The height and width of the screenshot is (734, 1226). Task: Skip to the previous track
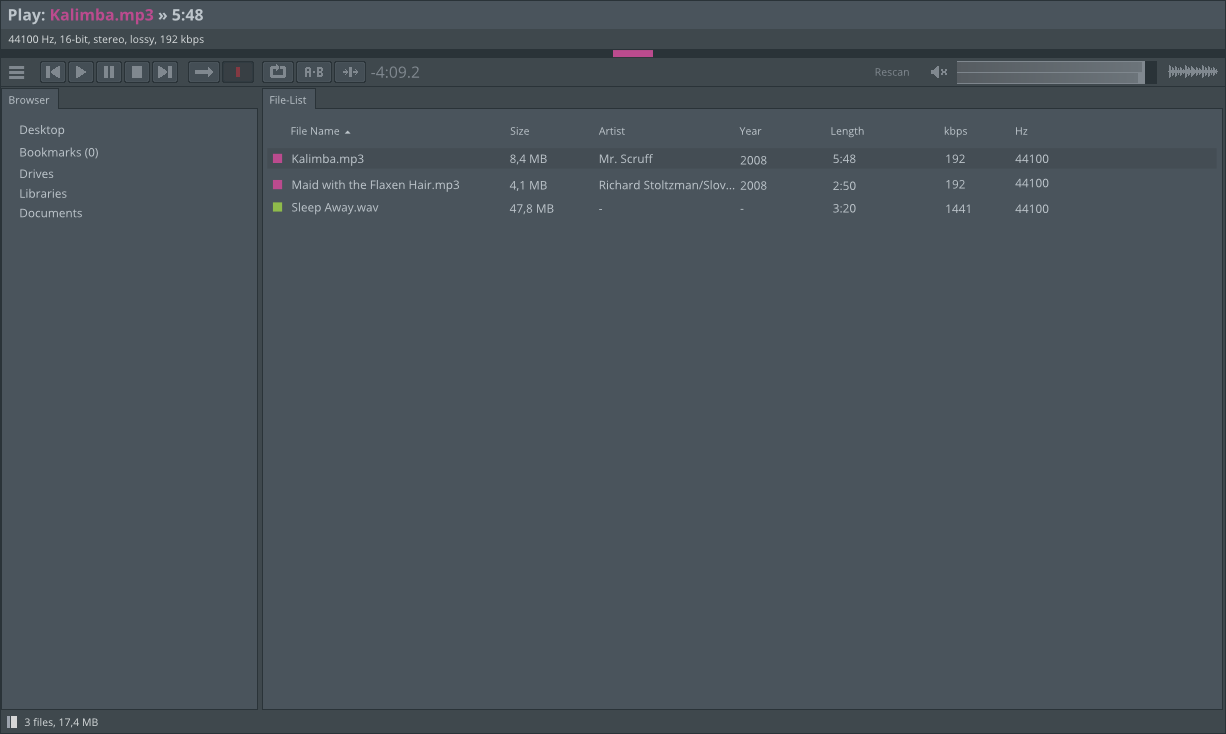click(53, 72)
